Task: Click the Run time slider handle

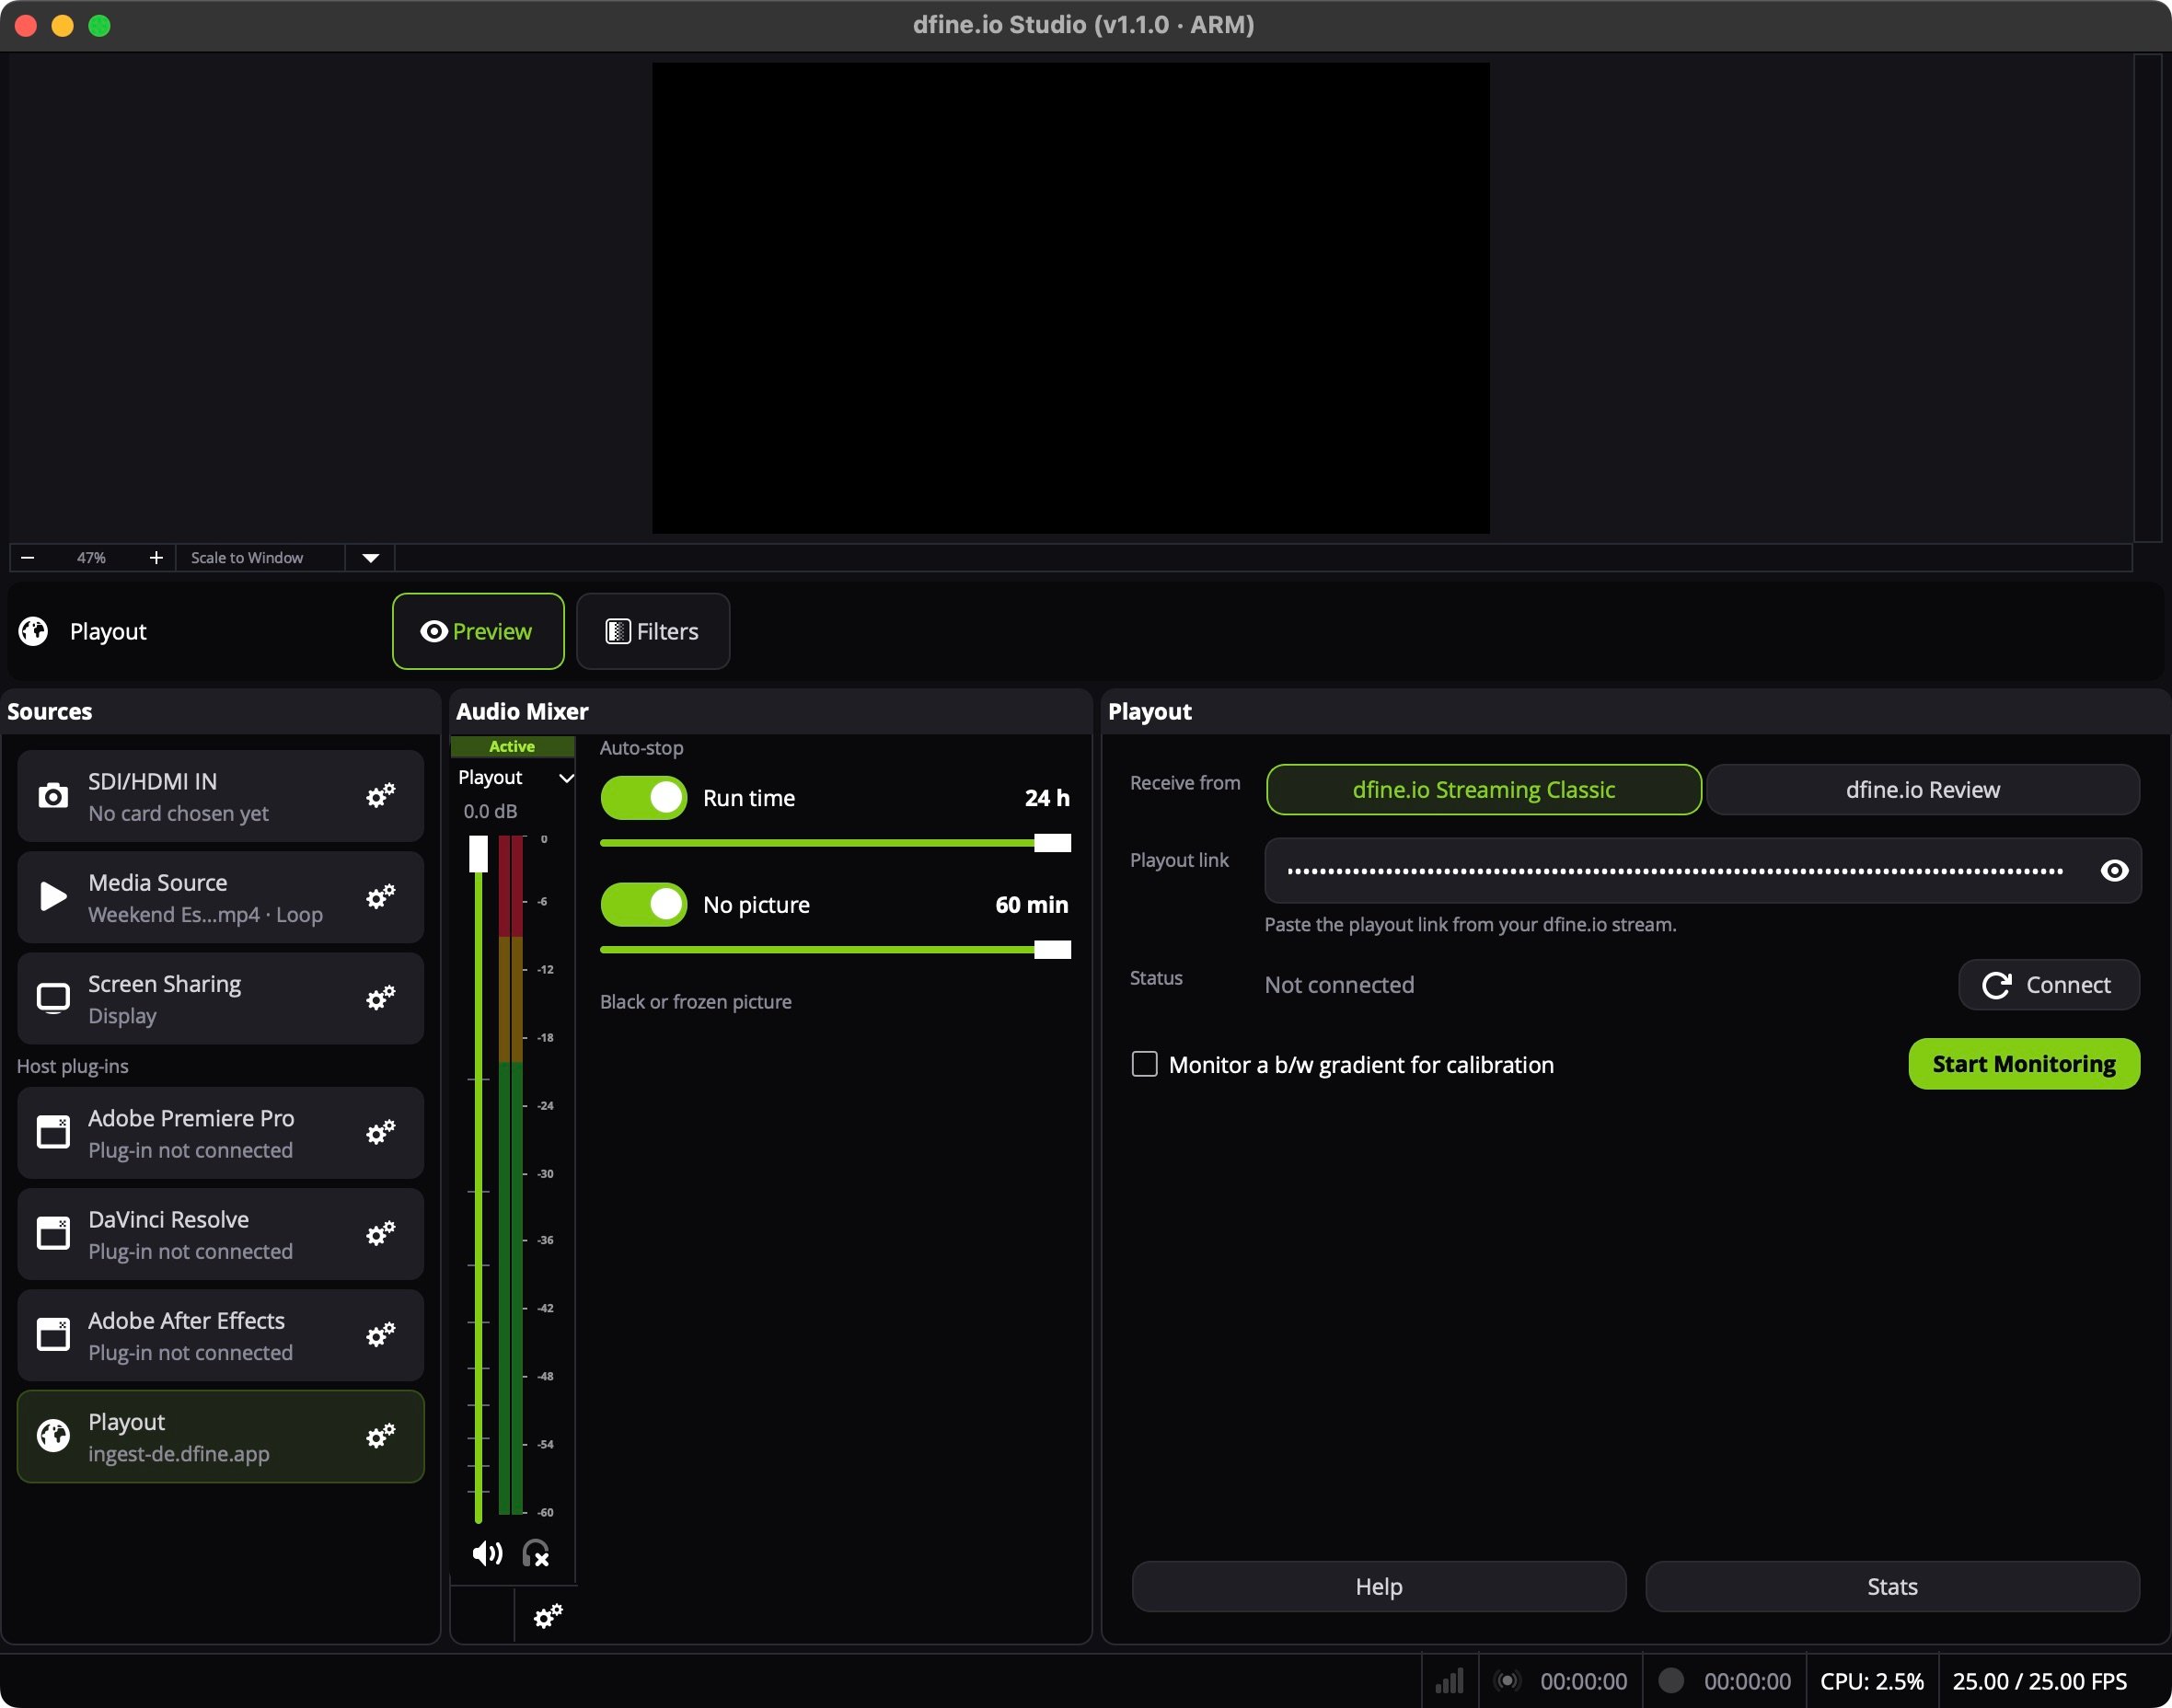Action: pos(1052,843)
